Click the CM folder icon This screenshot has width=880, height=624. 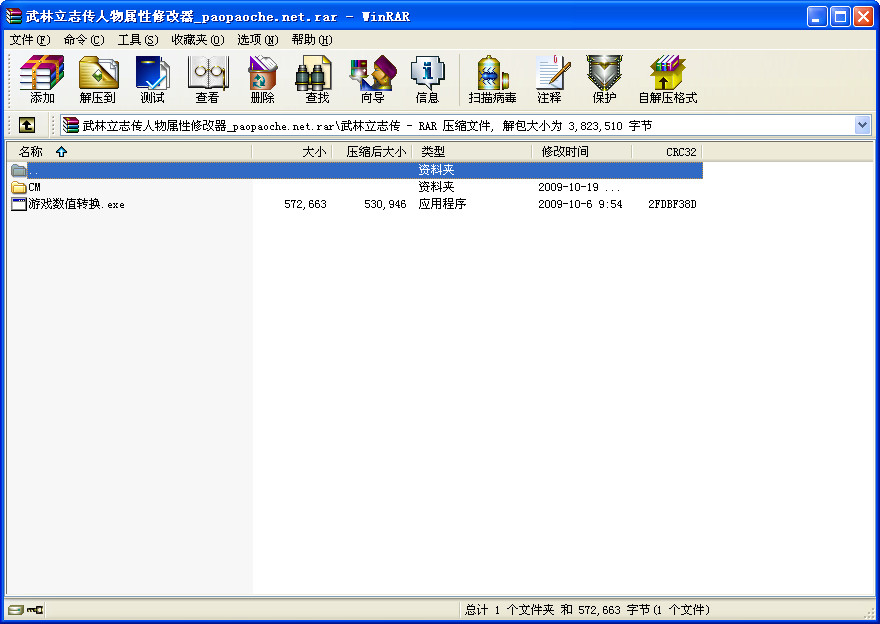pyautogui.click(x=19, y=187)
